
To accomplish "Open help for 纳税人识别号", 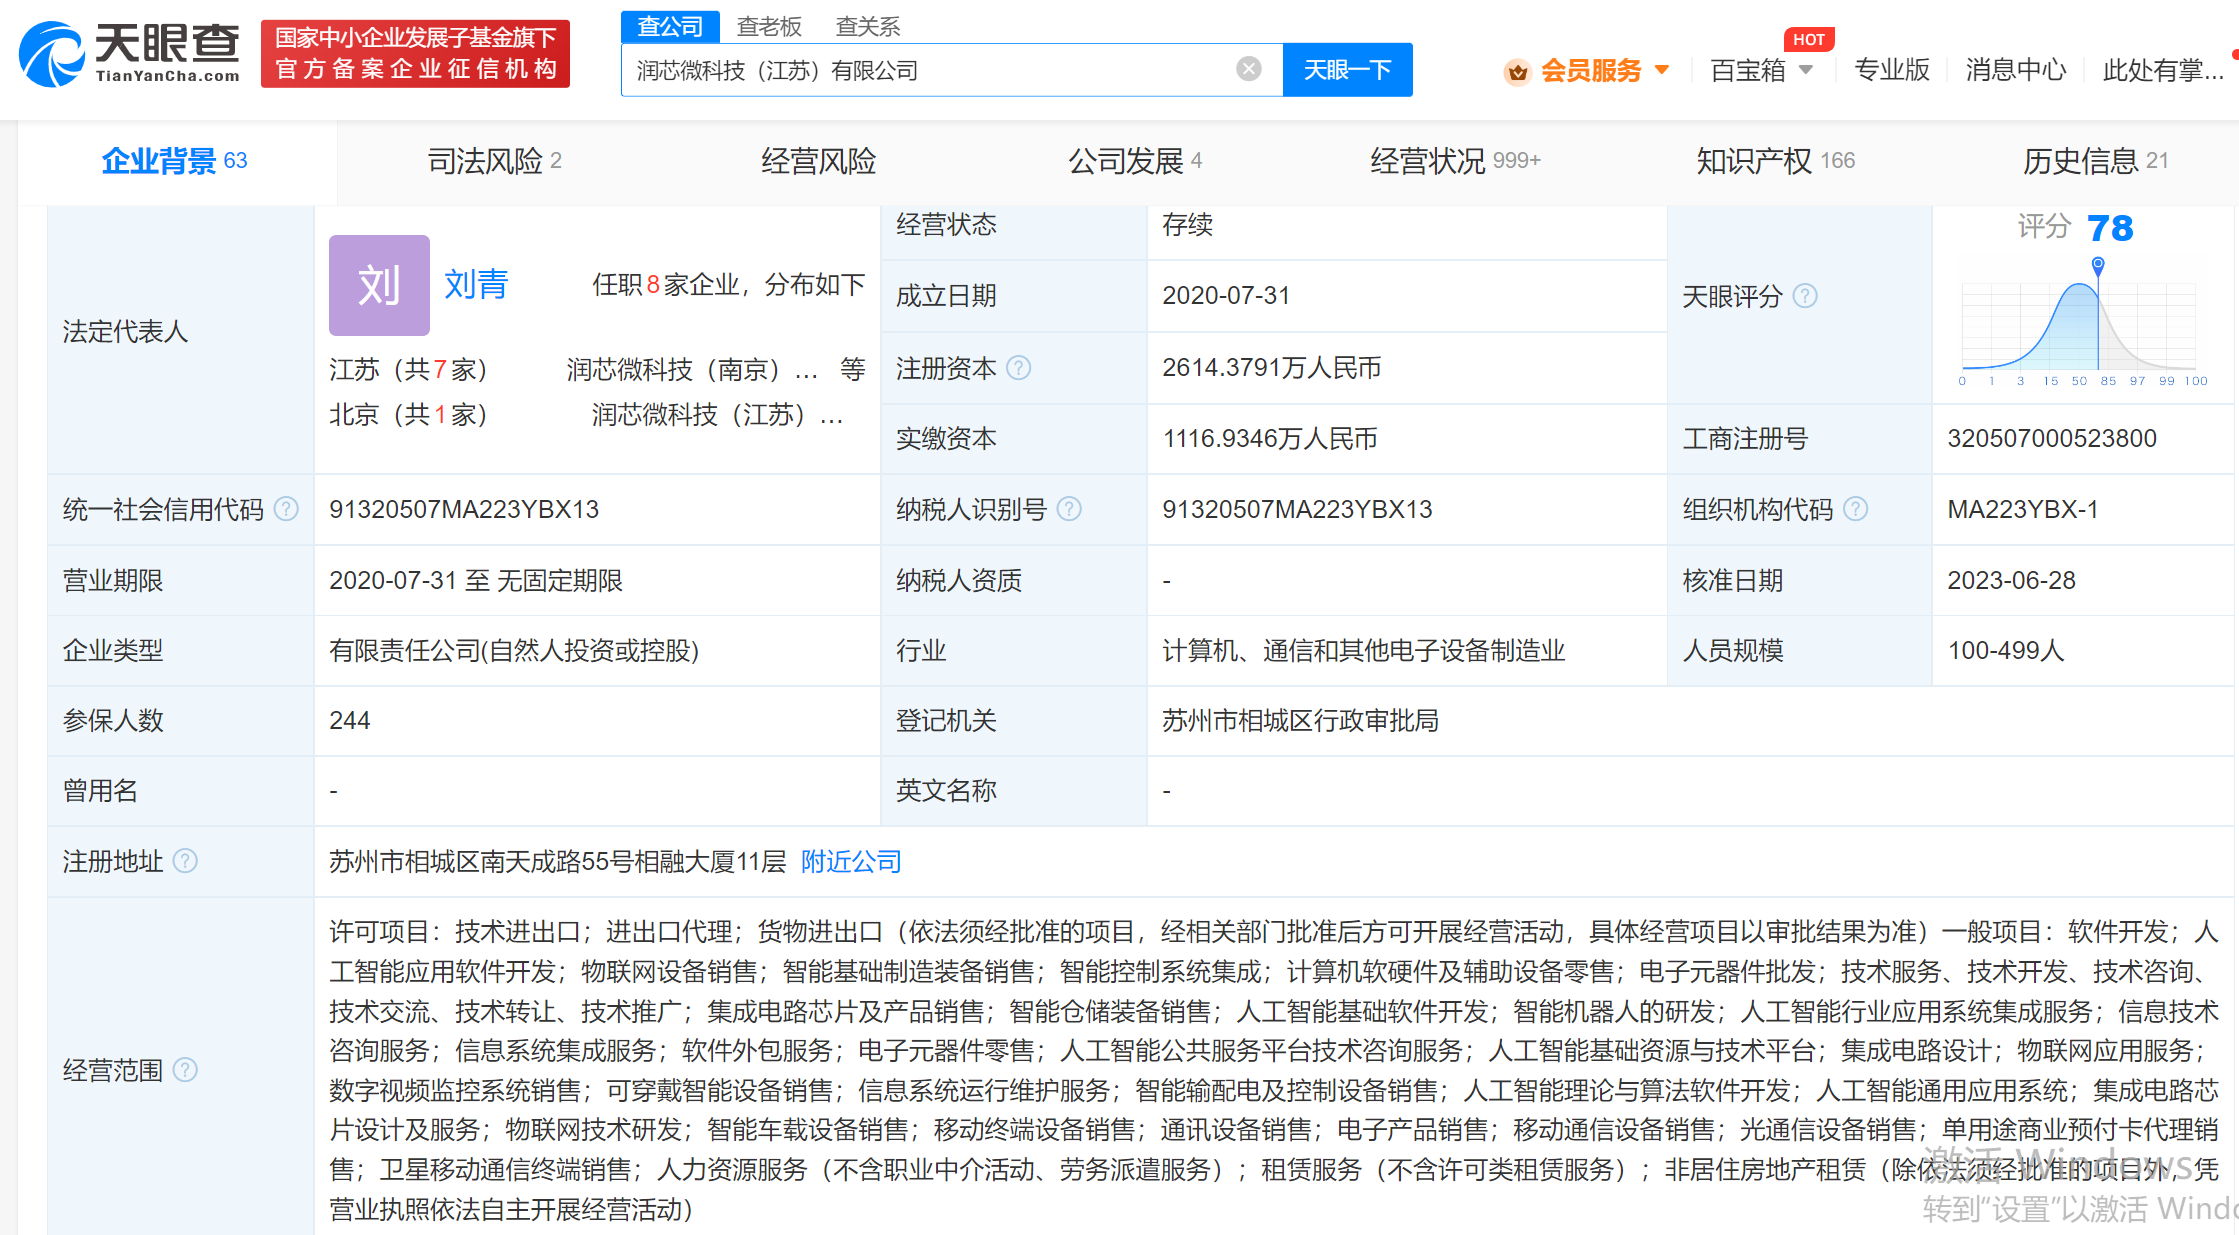I will (x=1069, y=509).
